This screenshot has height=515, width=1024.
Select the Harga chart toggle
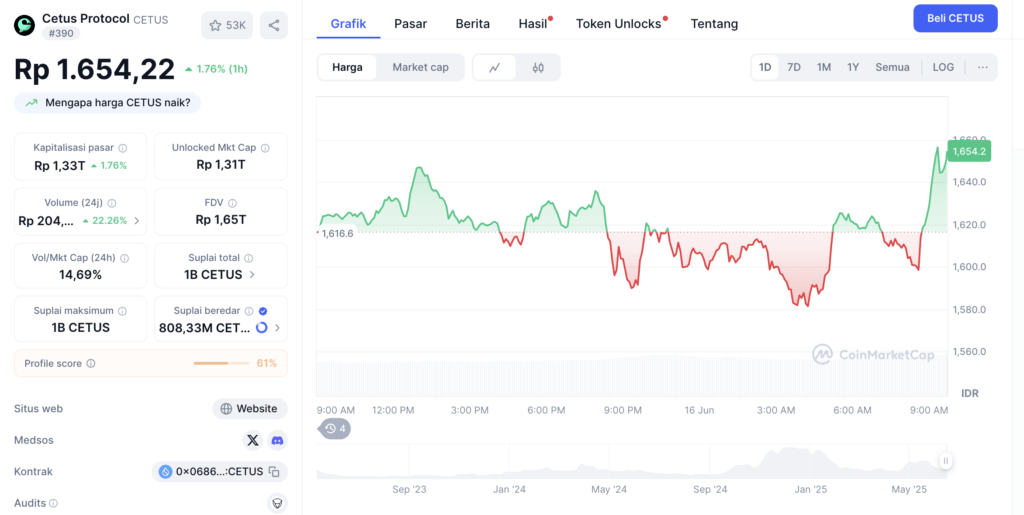tap(347, 67)
